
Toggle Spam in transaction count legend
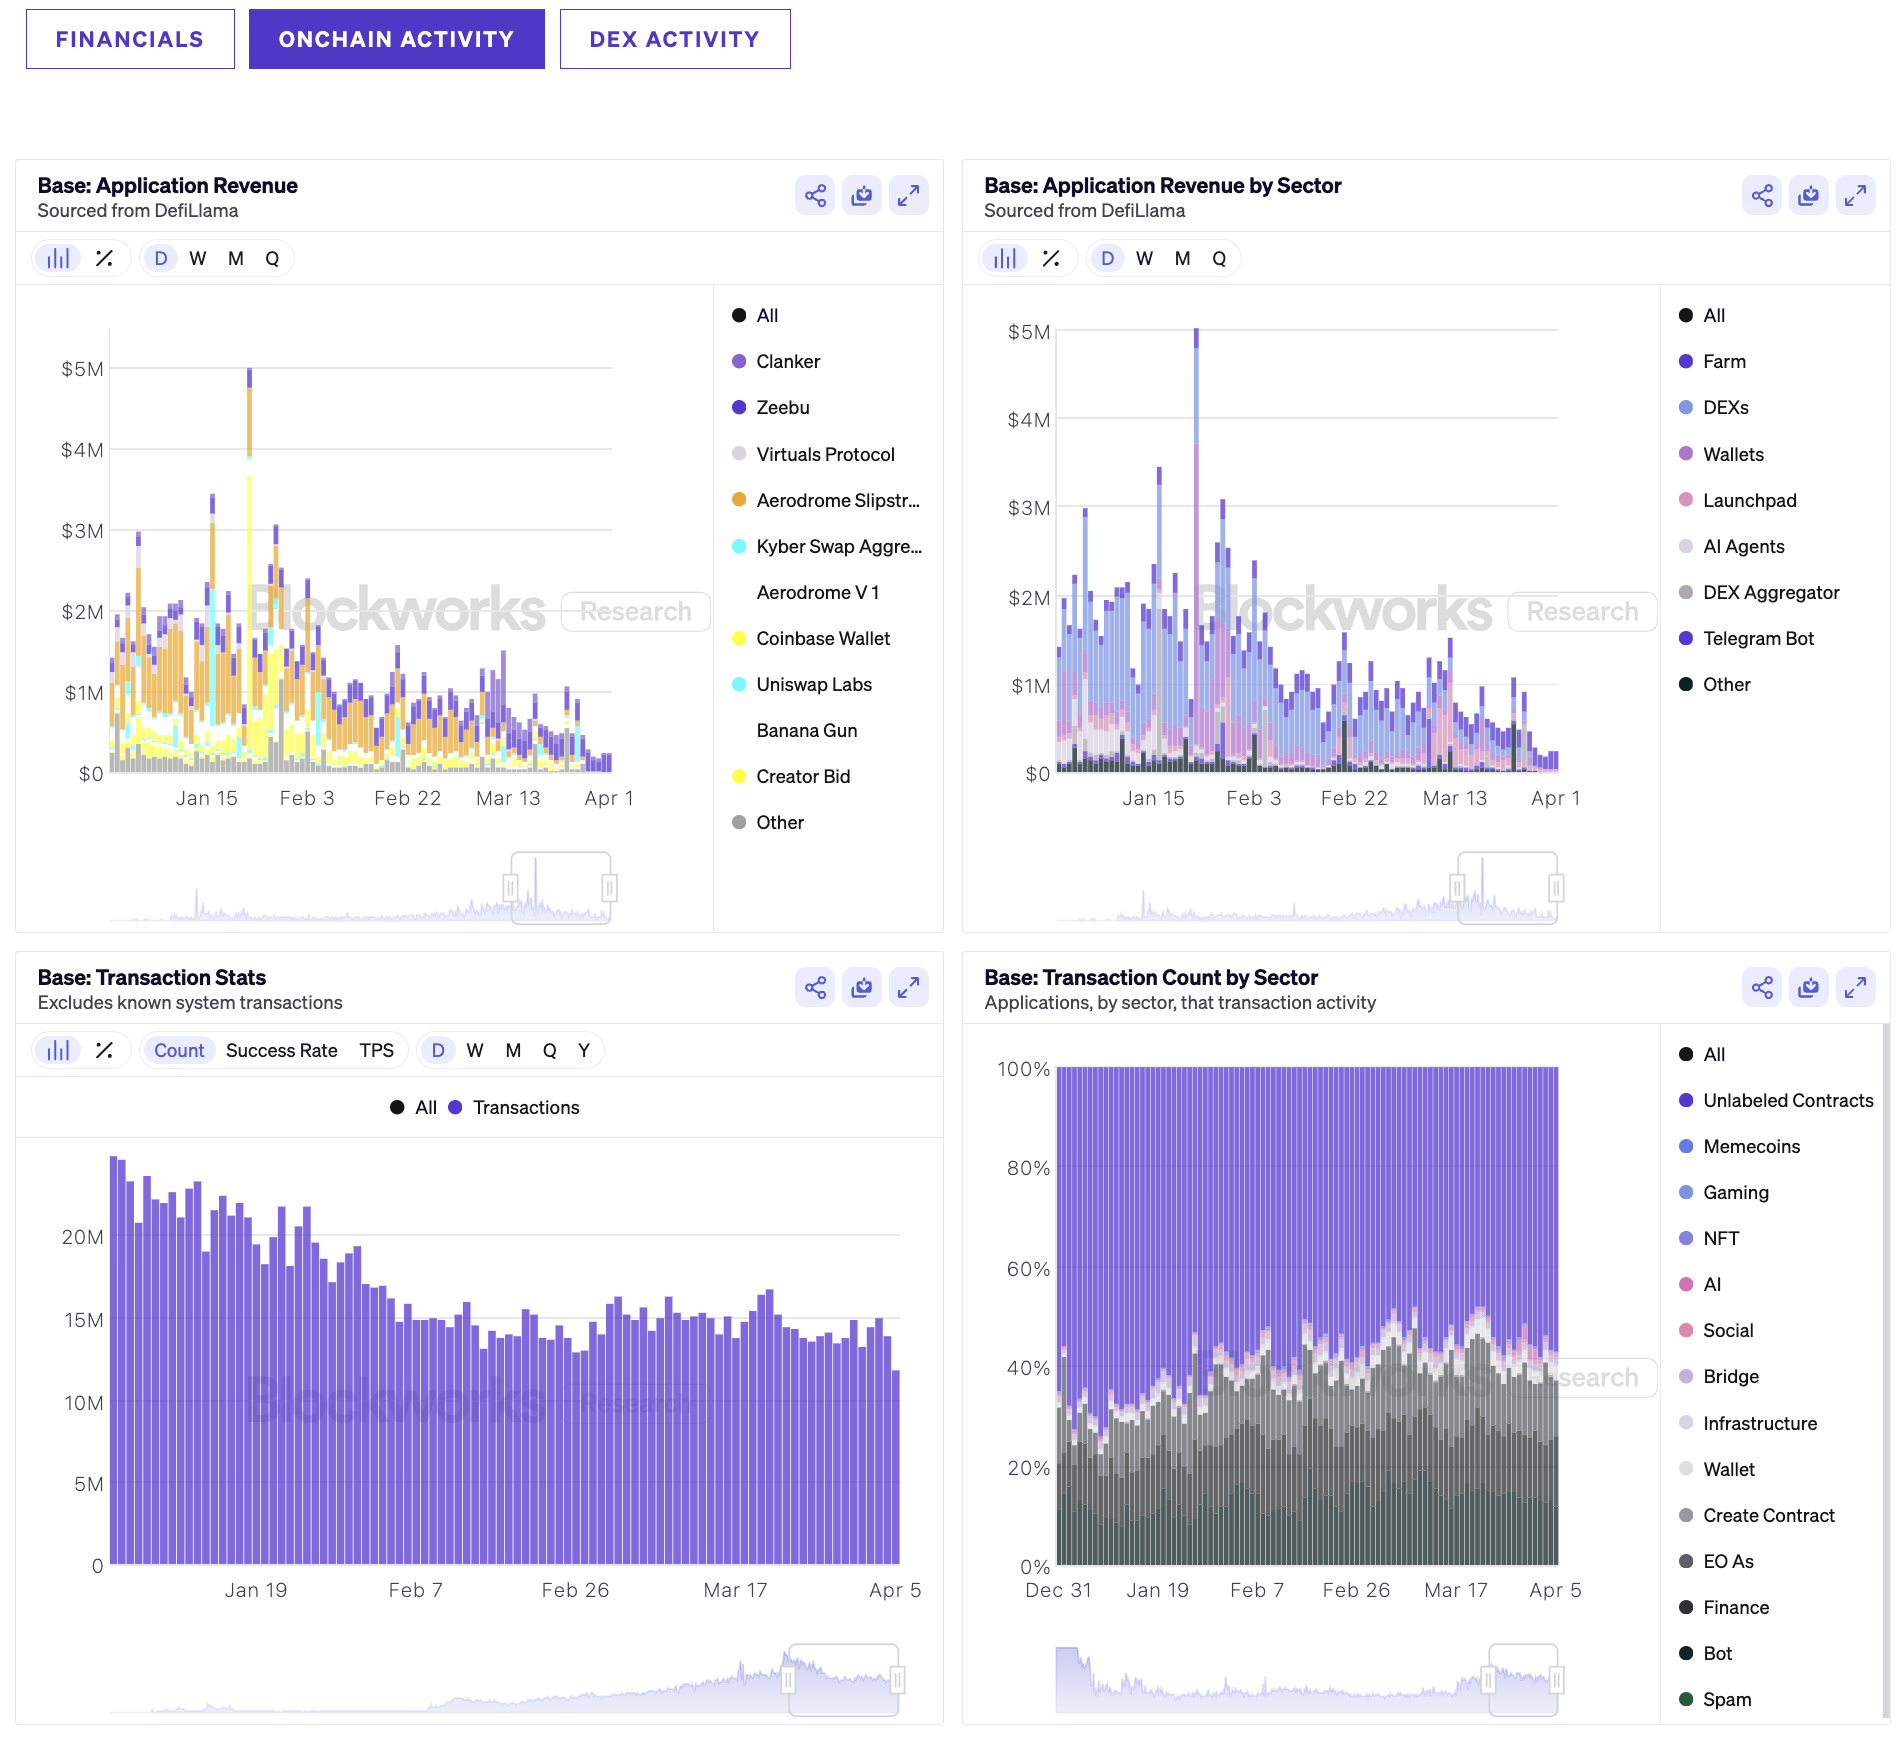tap(1716, 1699)
